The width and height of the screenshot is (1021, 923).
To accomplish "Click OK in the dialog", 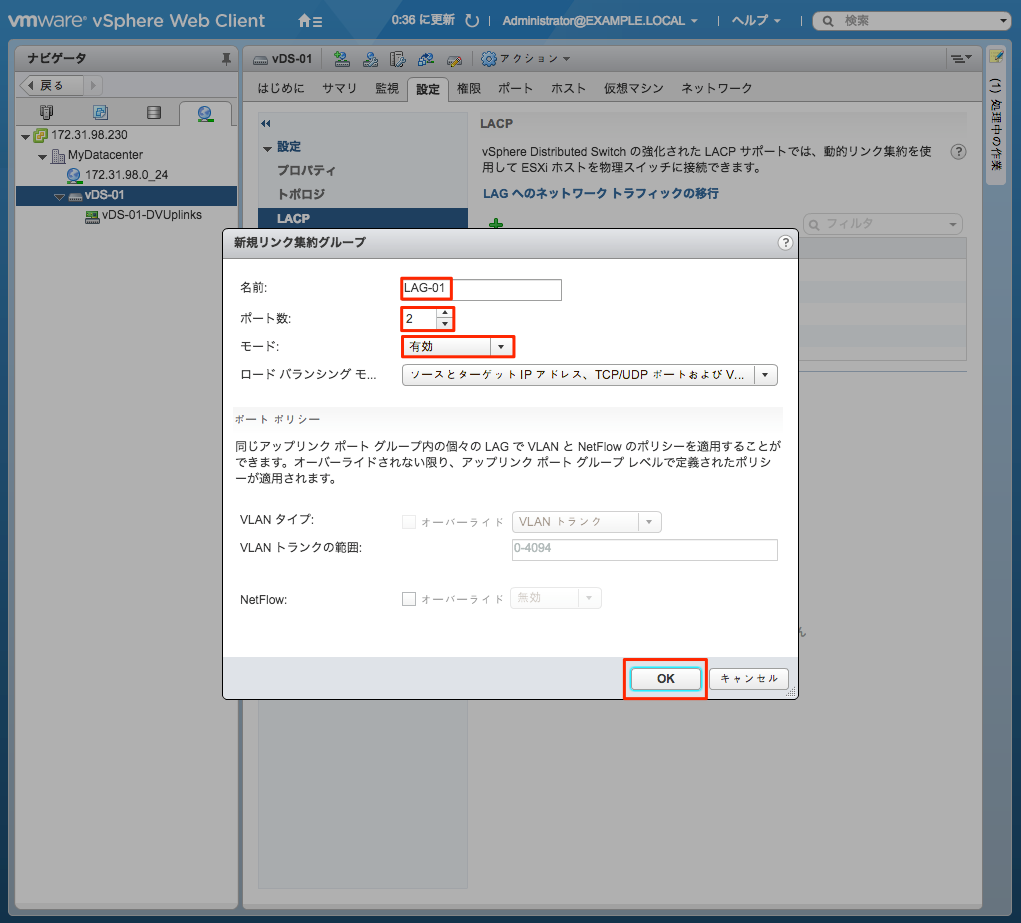I will pos(665,679).
